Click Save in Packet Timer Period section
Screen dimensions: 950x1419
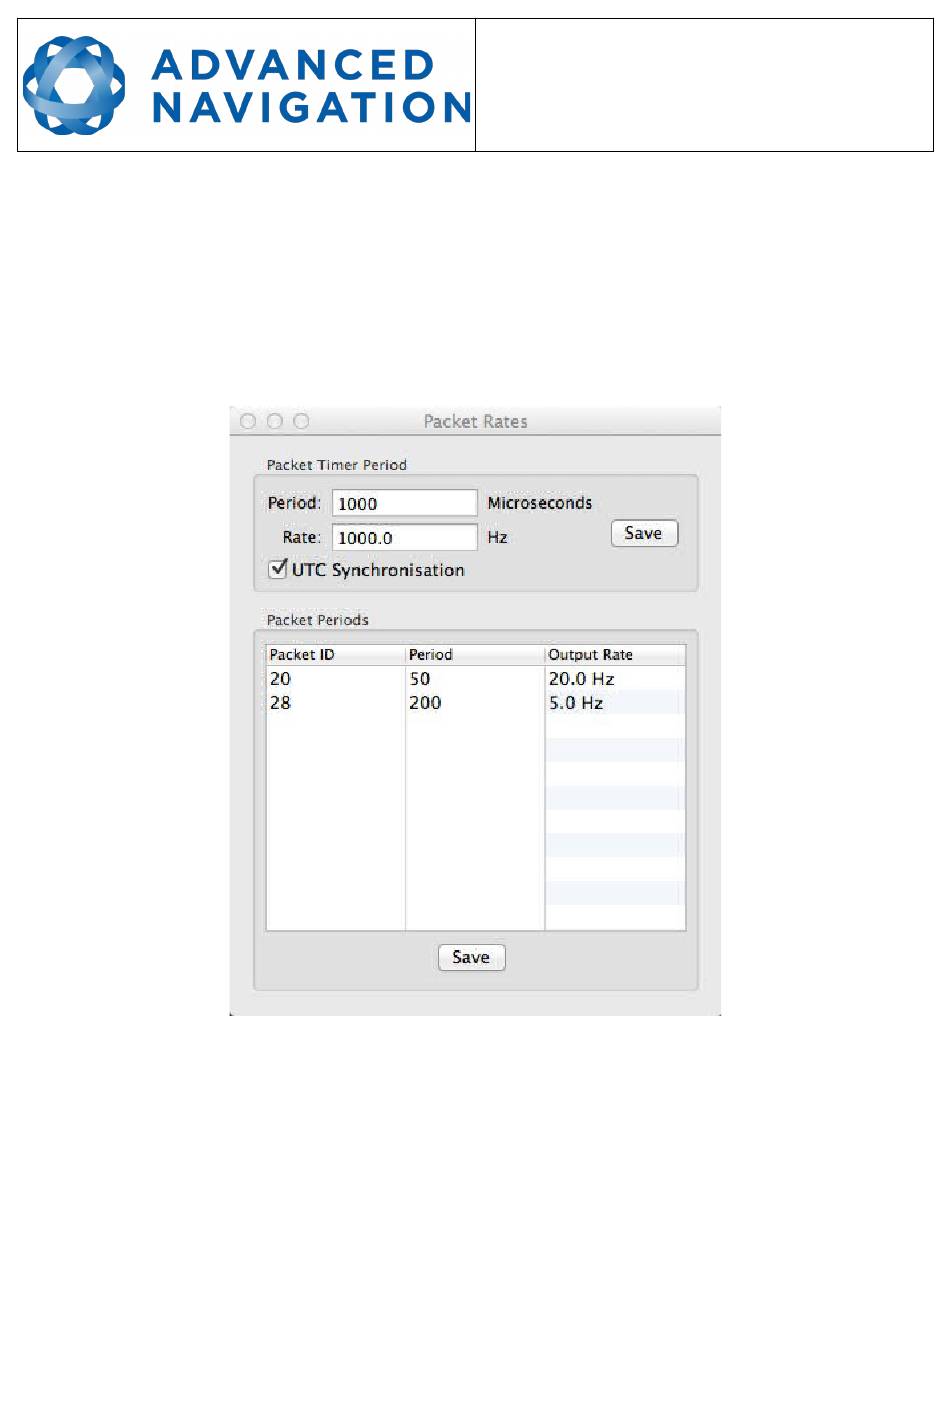644,533
